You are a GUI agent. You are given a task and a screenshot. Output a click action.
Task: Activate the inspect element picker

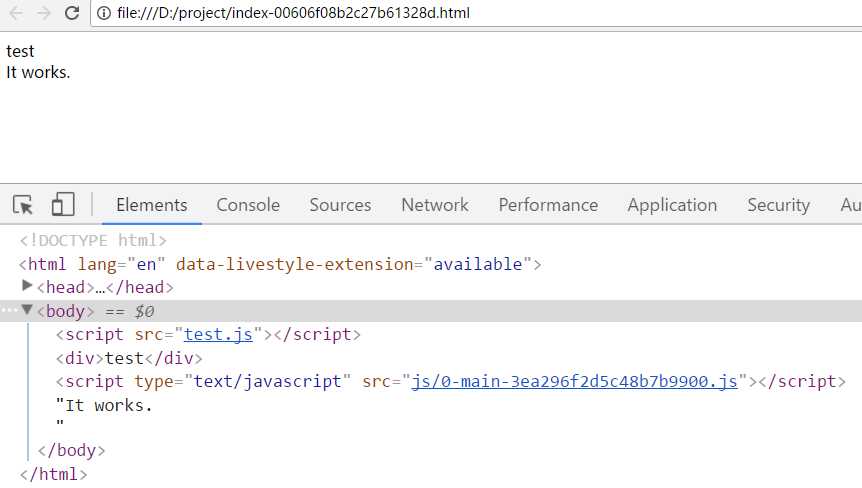pos(23,205)
